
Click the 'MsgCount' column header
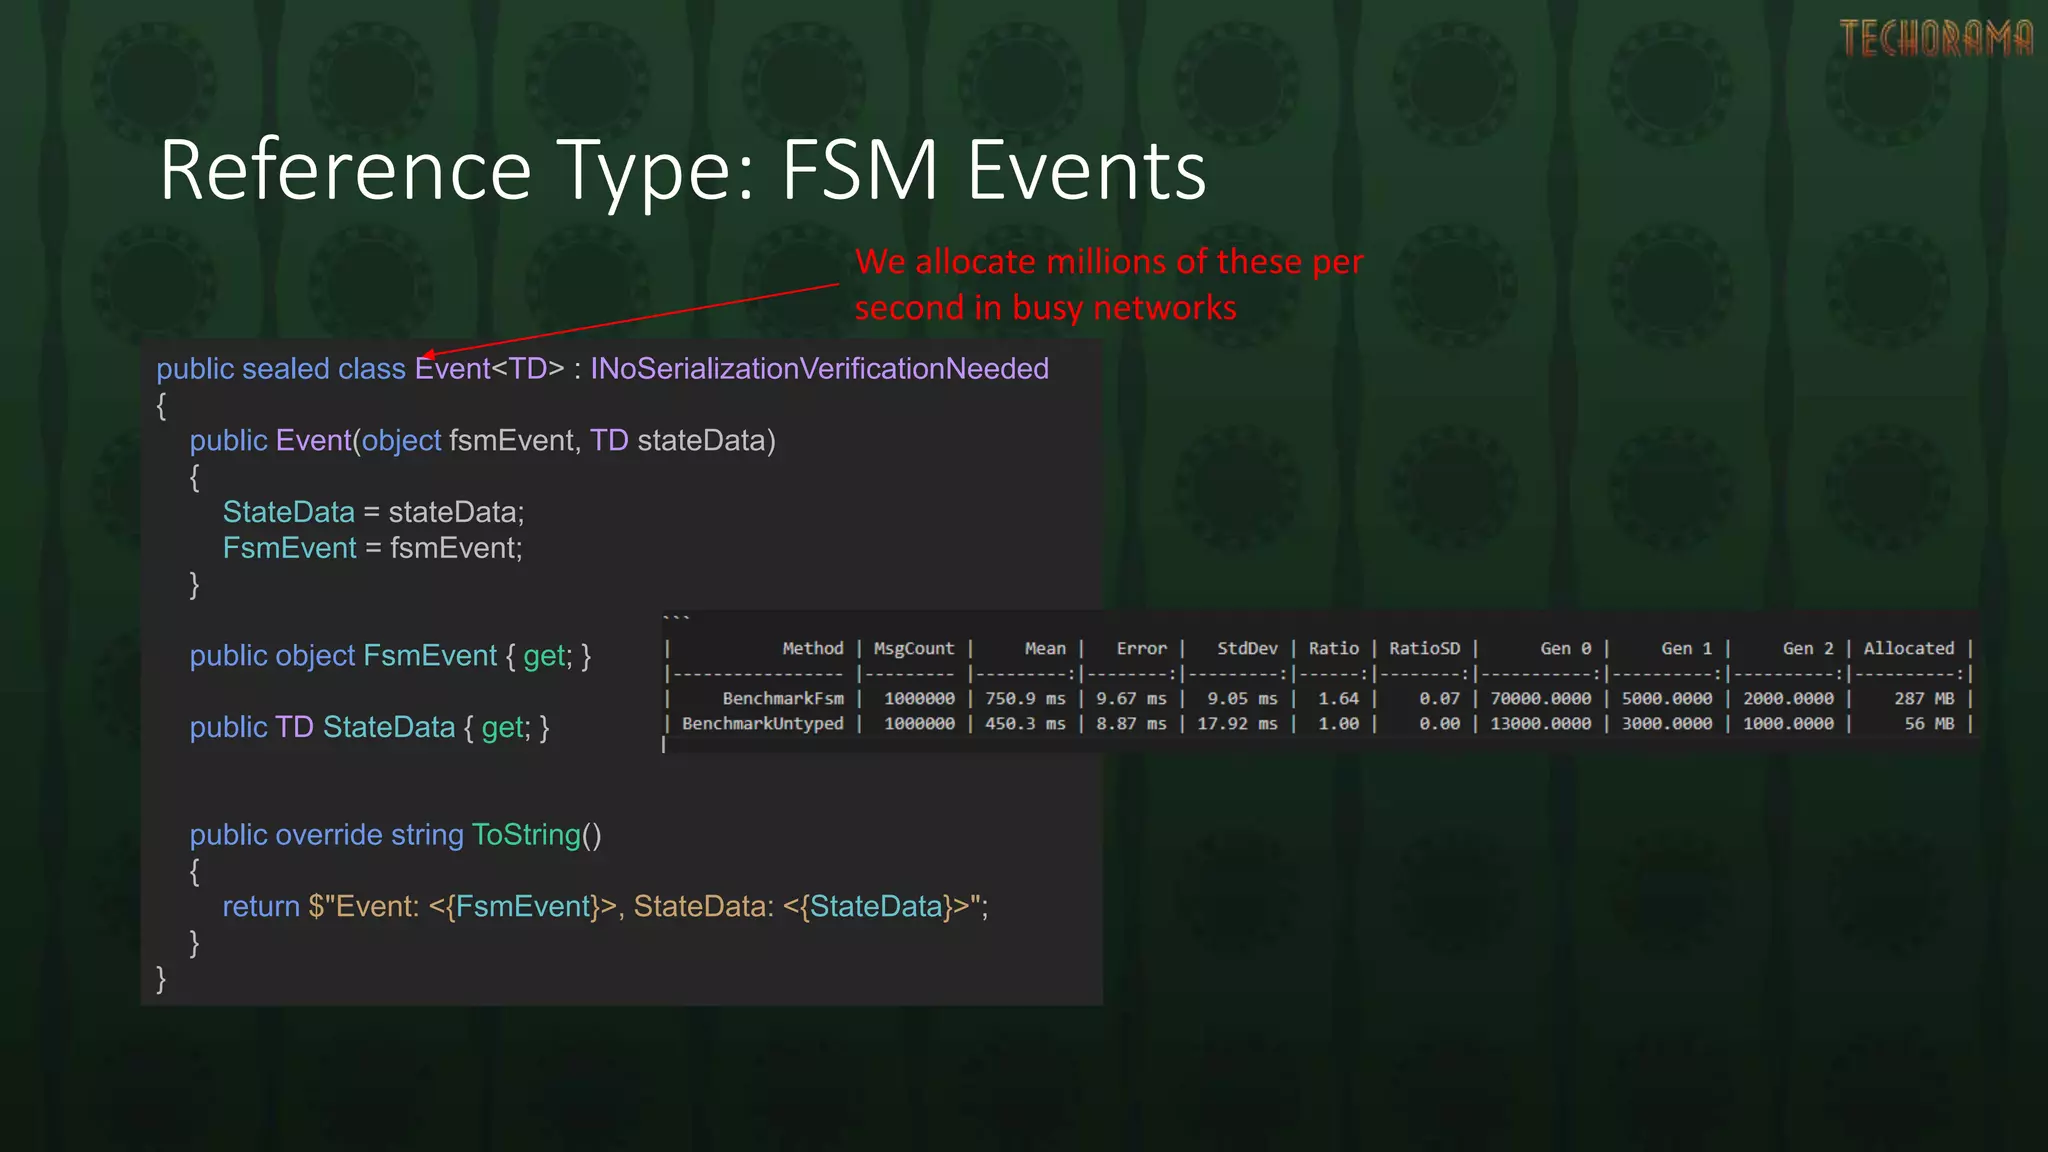pos(914,649)
